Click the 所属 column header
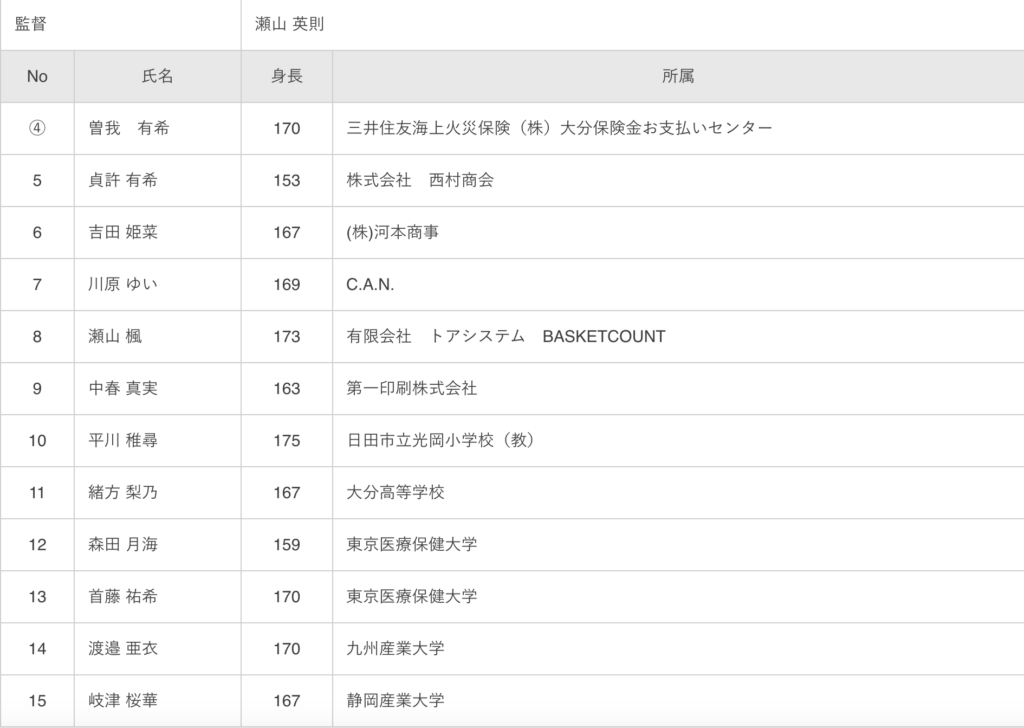The width and height of the screenshot is (1024, 728). 678,76
